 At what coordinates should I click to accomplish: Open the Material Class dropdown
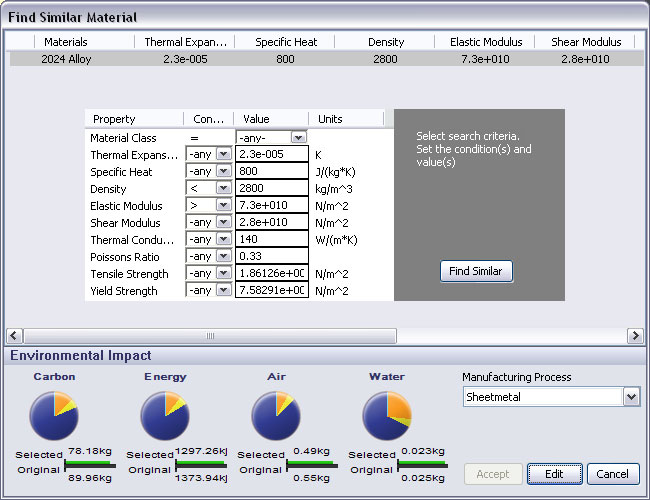point(298,137)
